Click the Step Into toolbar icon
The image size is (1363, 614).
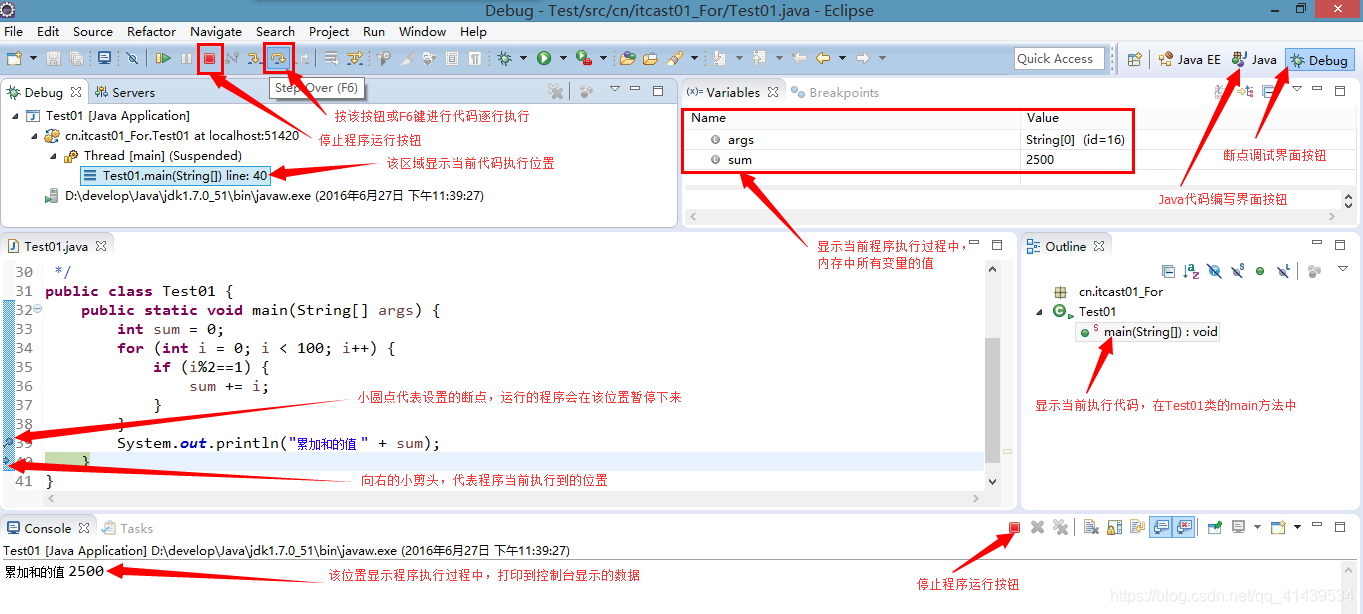(255, 58)
